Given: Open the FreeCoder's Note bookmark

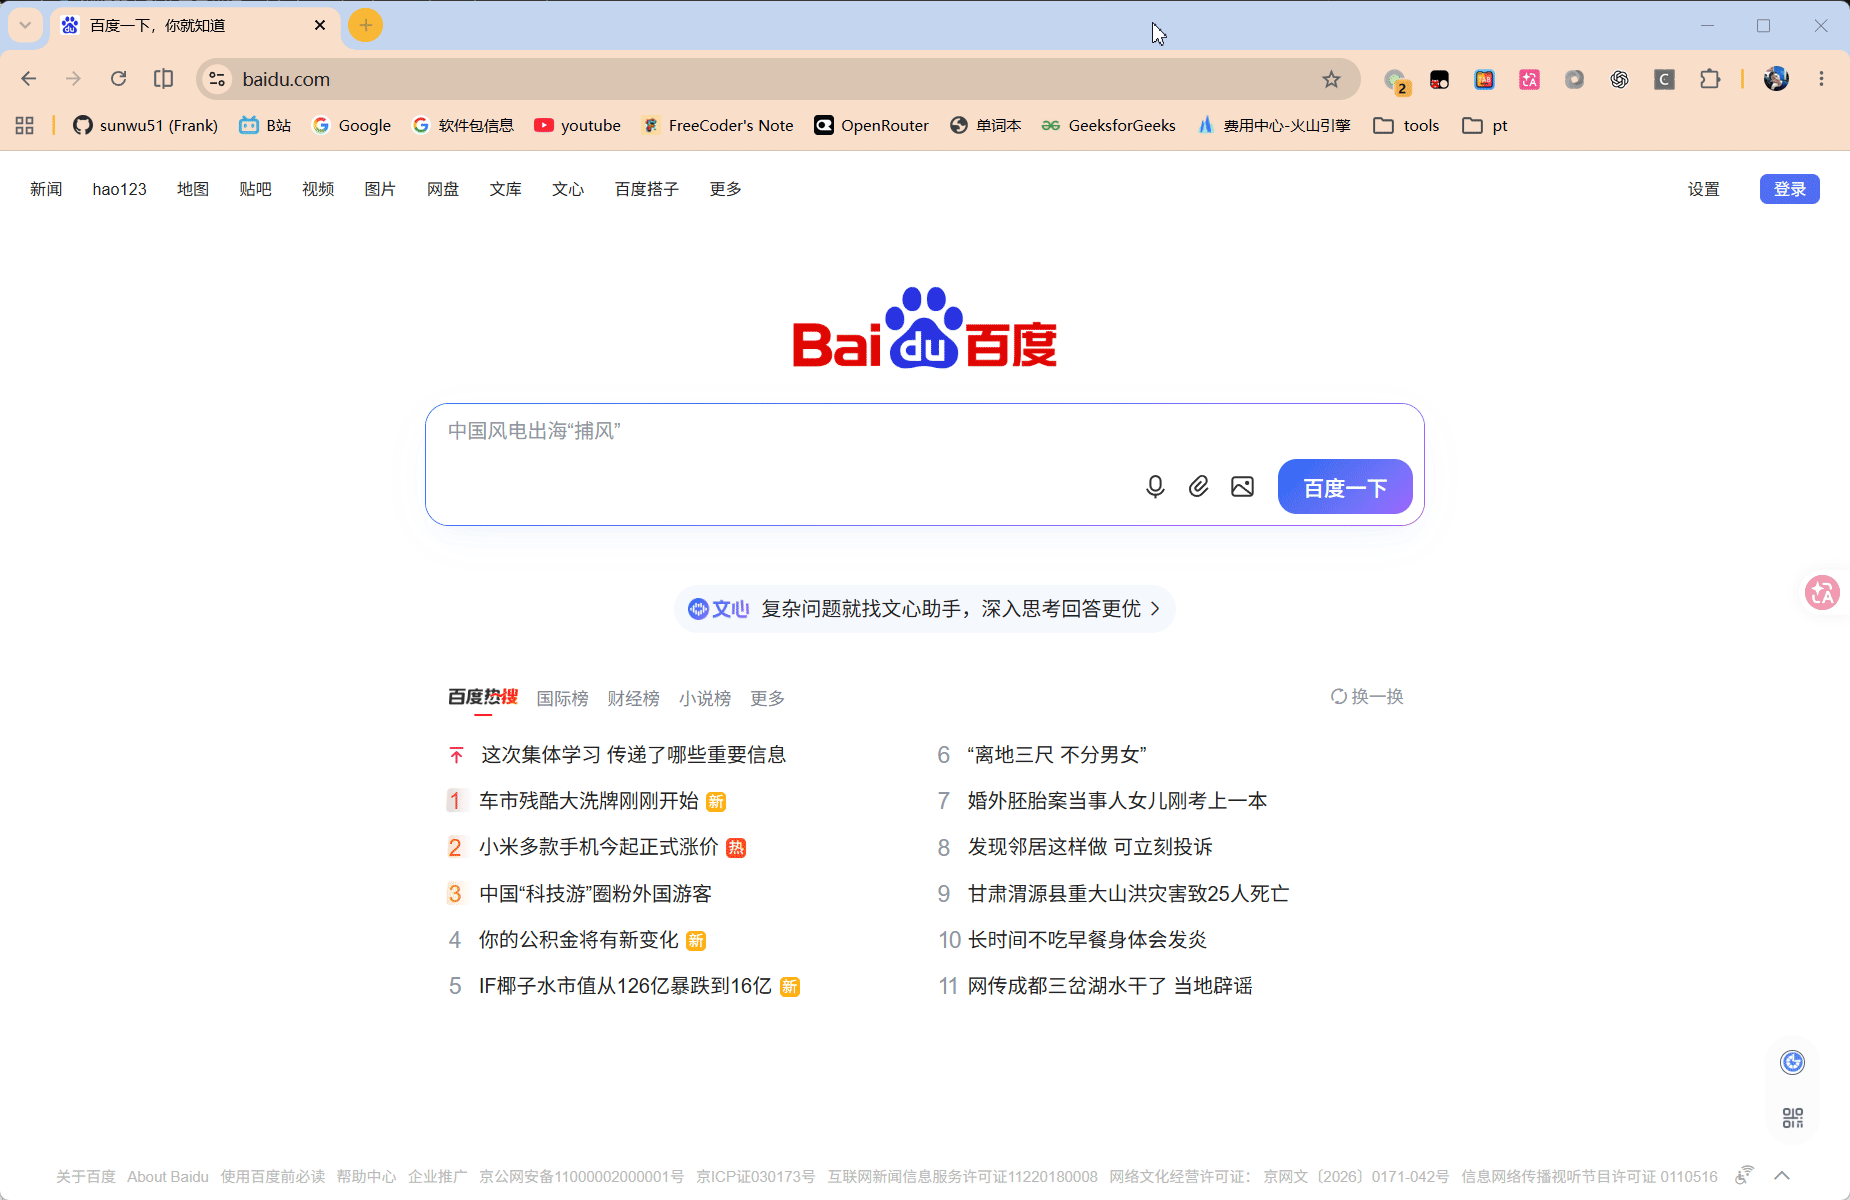Looking at the screenshot, I should [x=718, y=125].
